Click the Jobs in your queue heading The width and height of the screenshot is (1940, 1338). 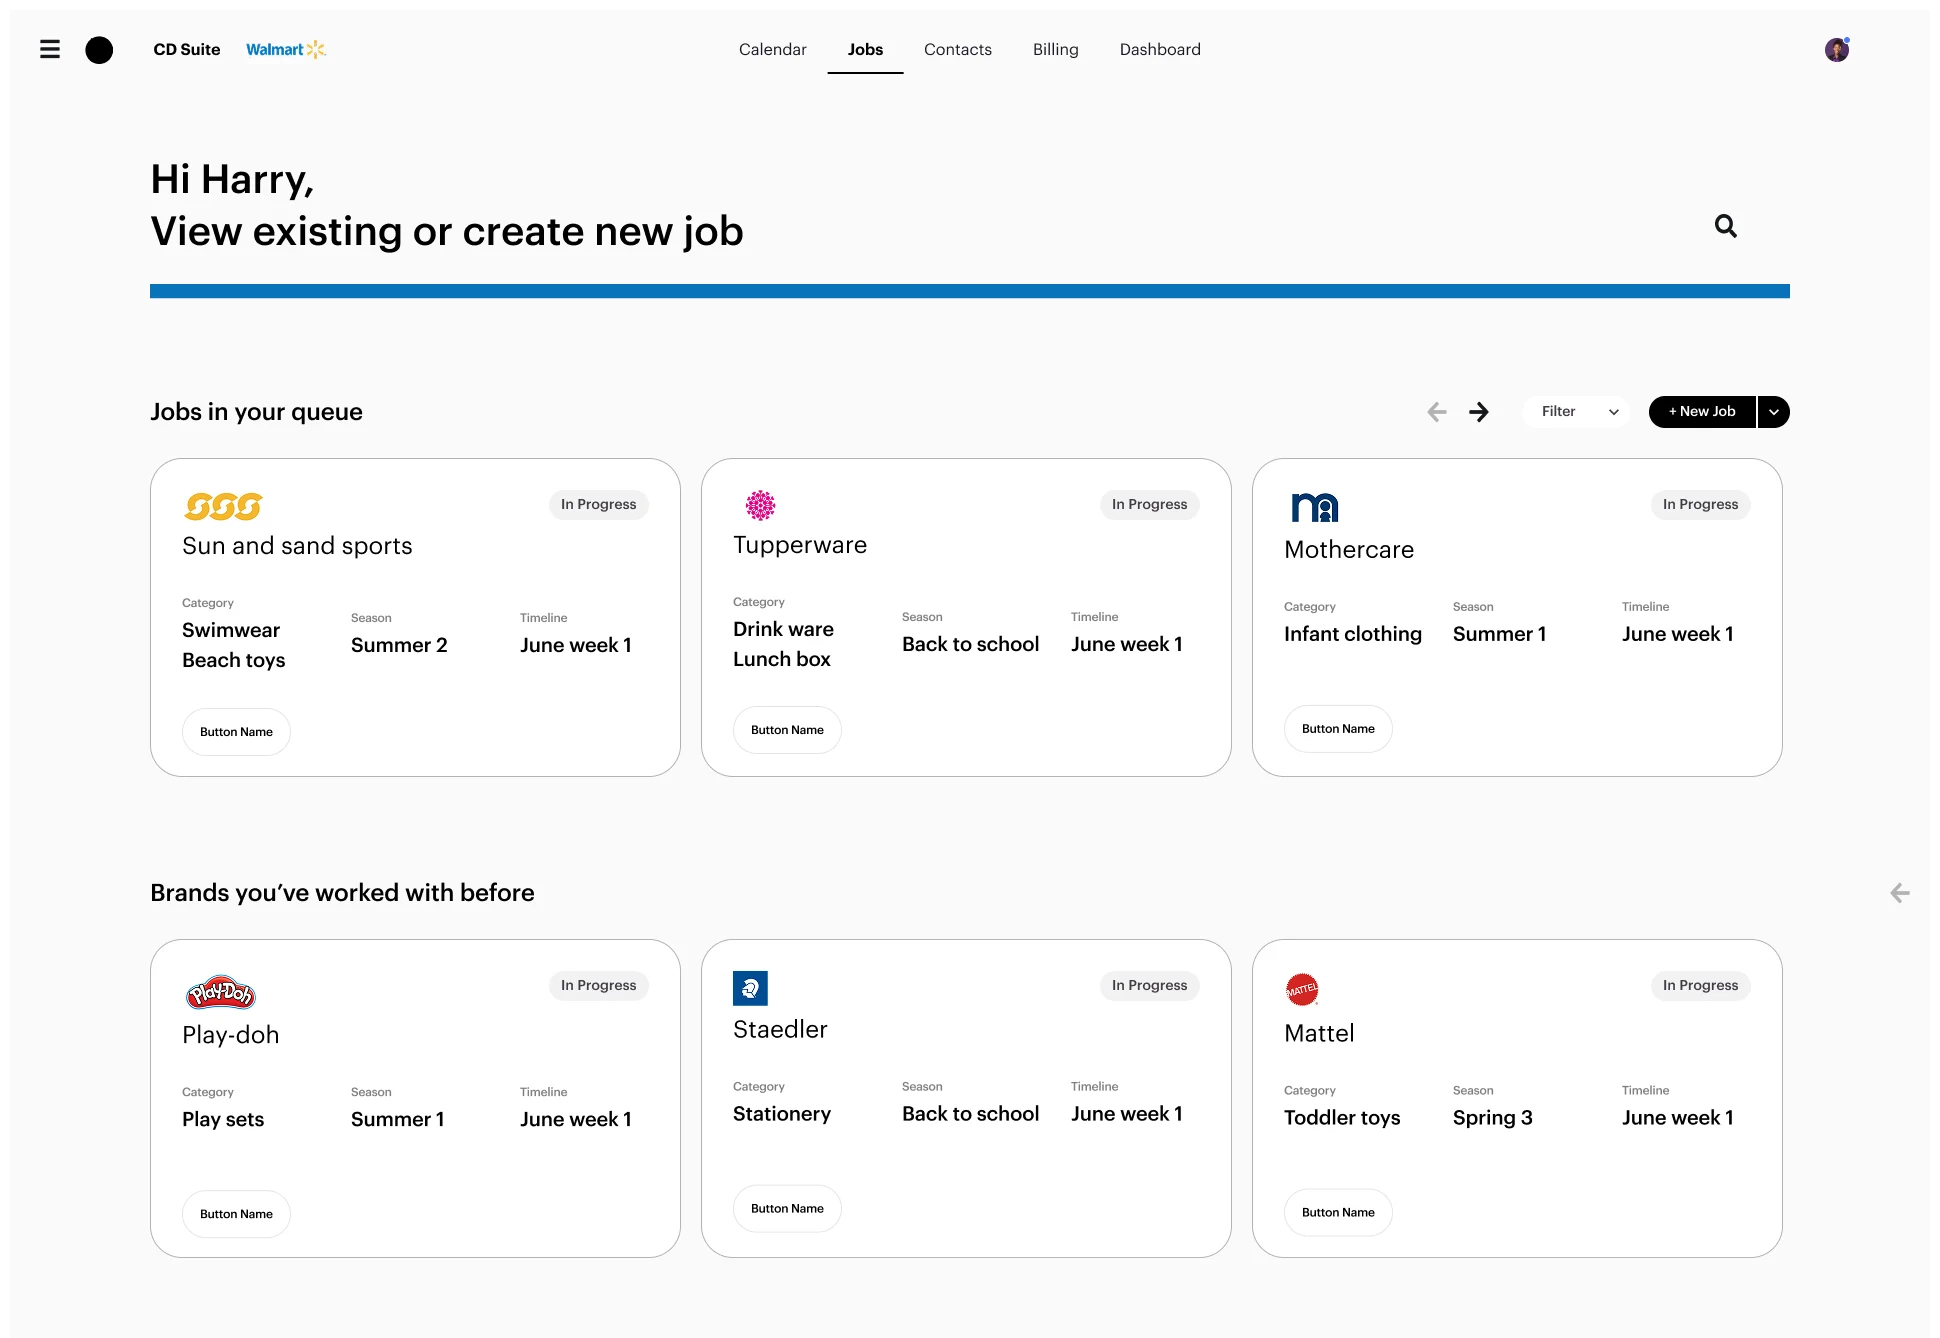(256, 412)
